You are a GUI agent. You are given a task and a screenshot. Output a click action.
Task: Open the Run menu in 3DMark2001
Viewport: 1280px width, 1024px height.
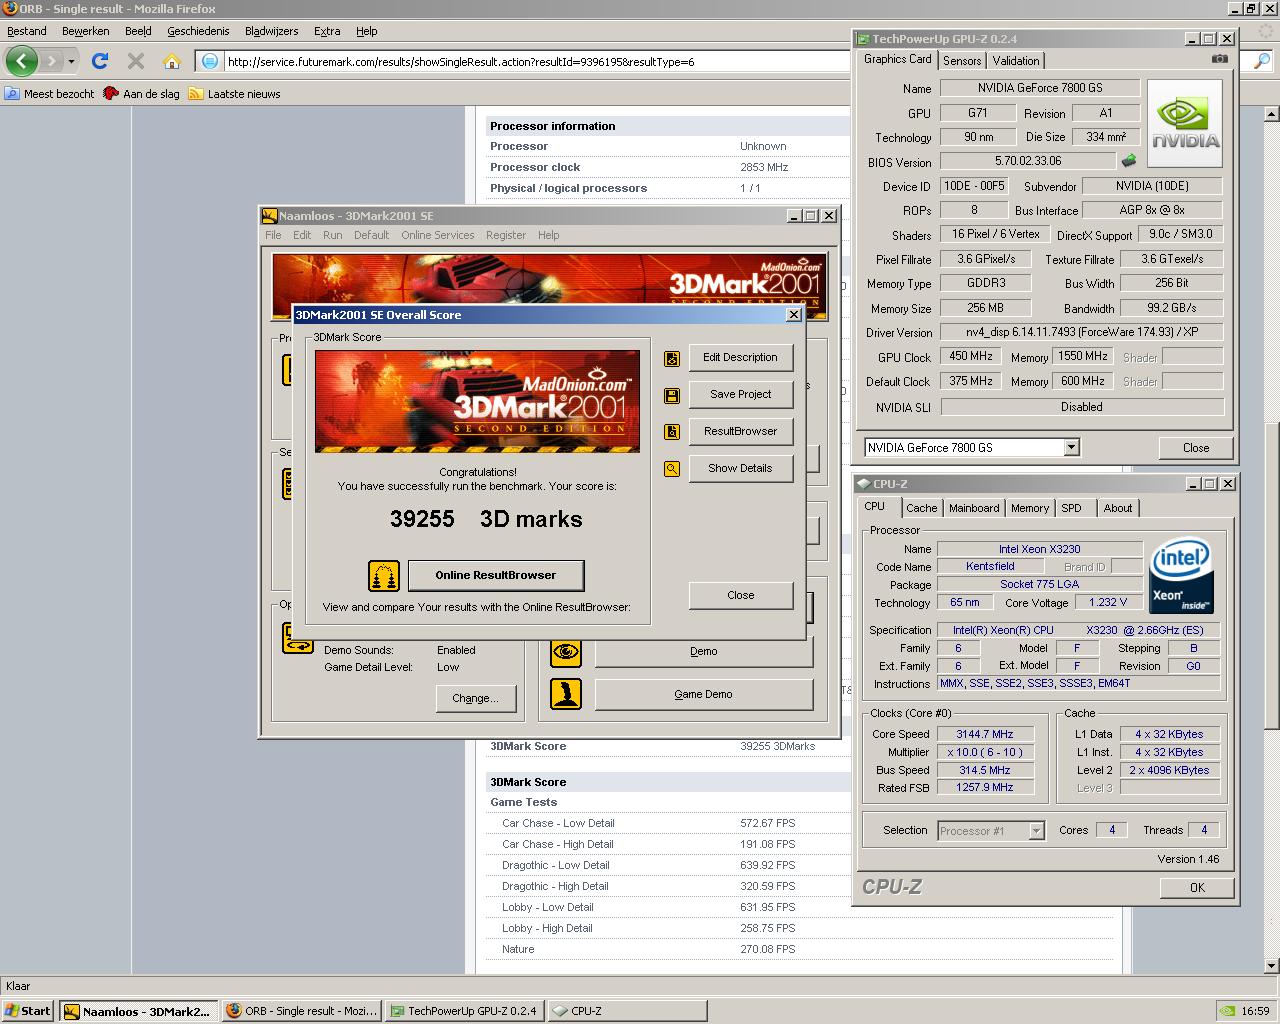[332, 235]
